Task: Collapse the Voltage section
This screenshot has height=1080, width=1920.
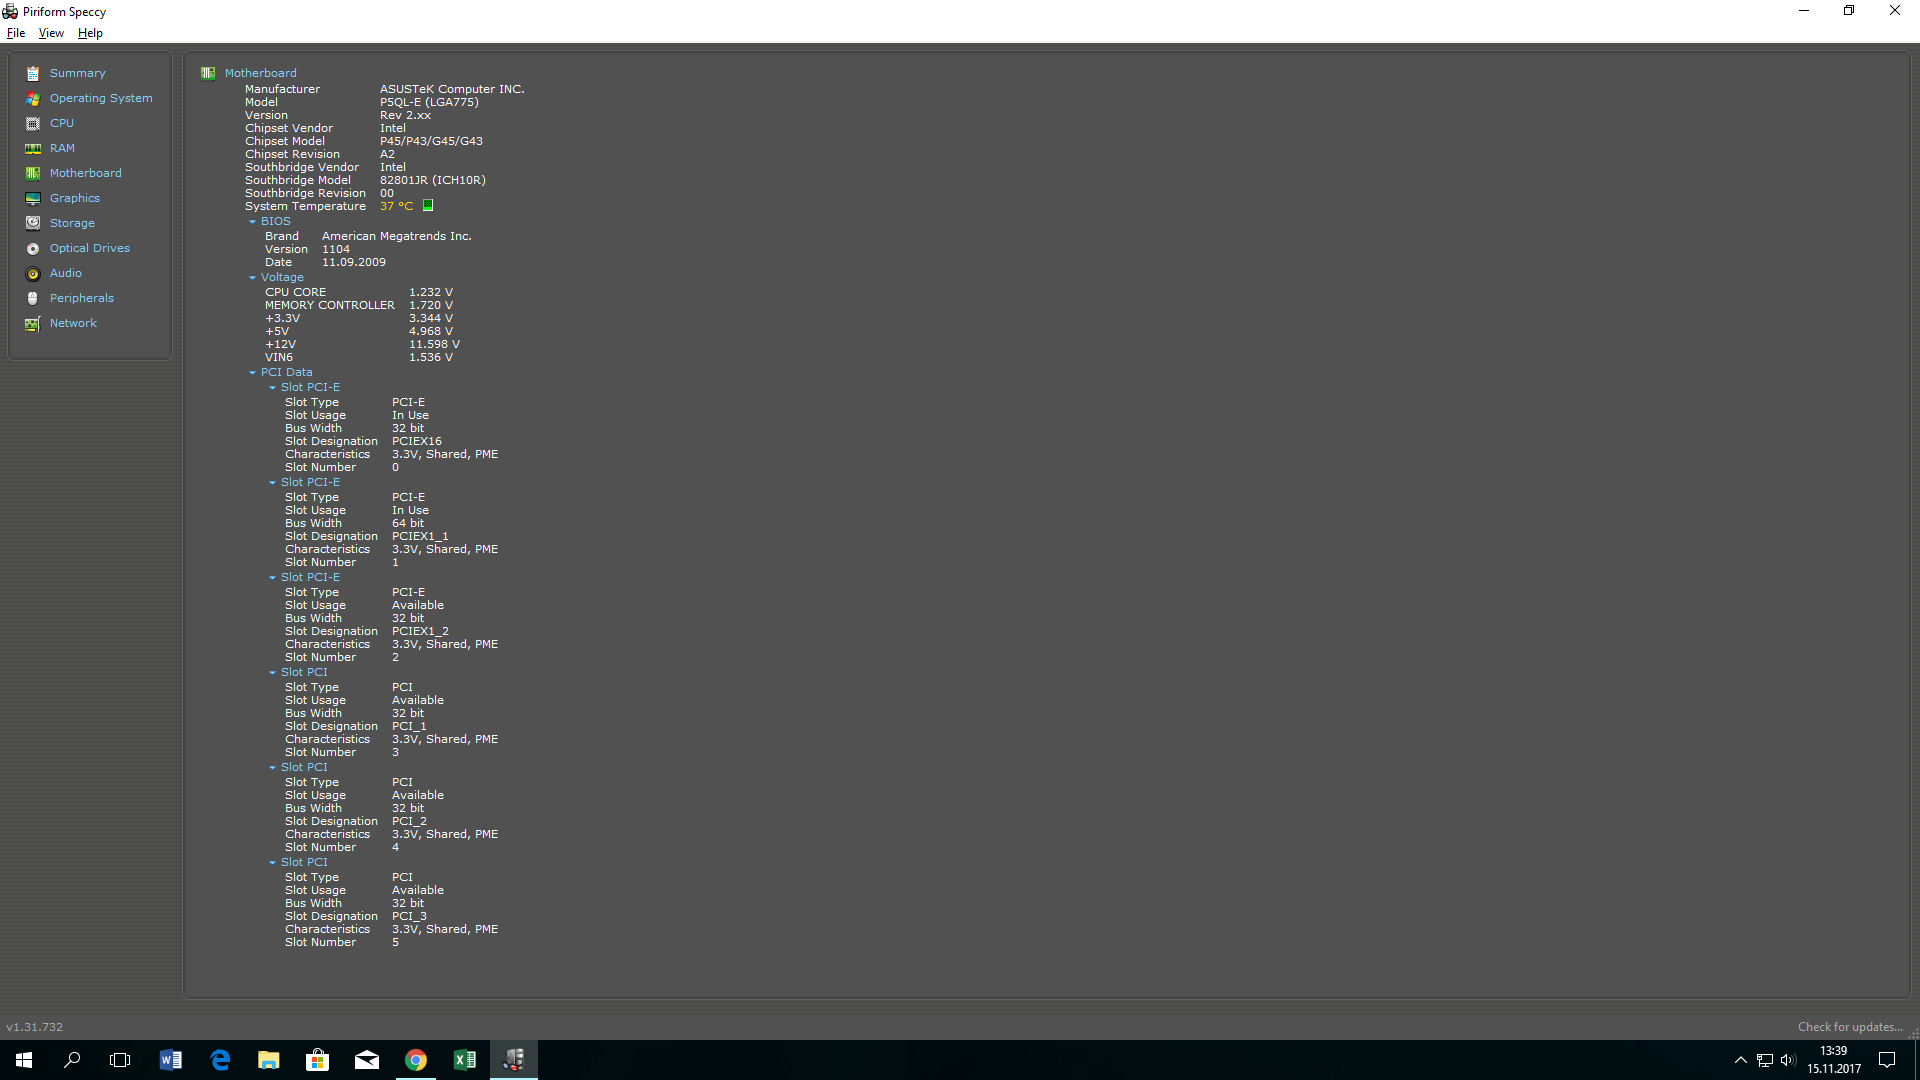Action: pyautogui.click(x=252, y=278)
